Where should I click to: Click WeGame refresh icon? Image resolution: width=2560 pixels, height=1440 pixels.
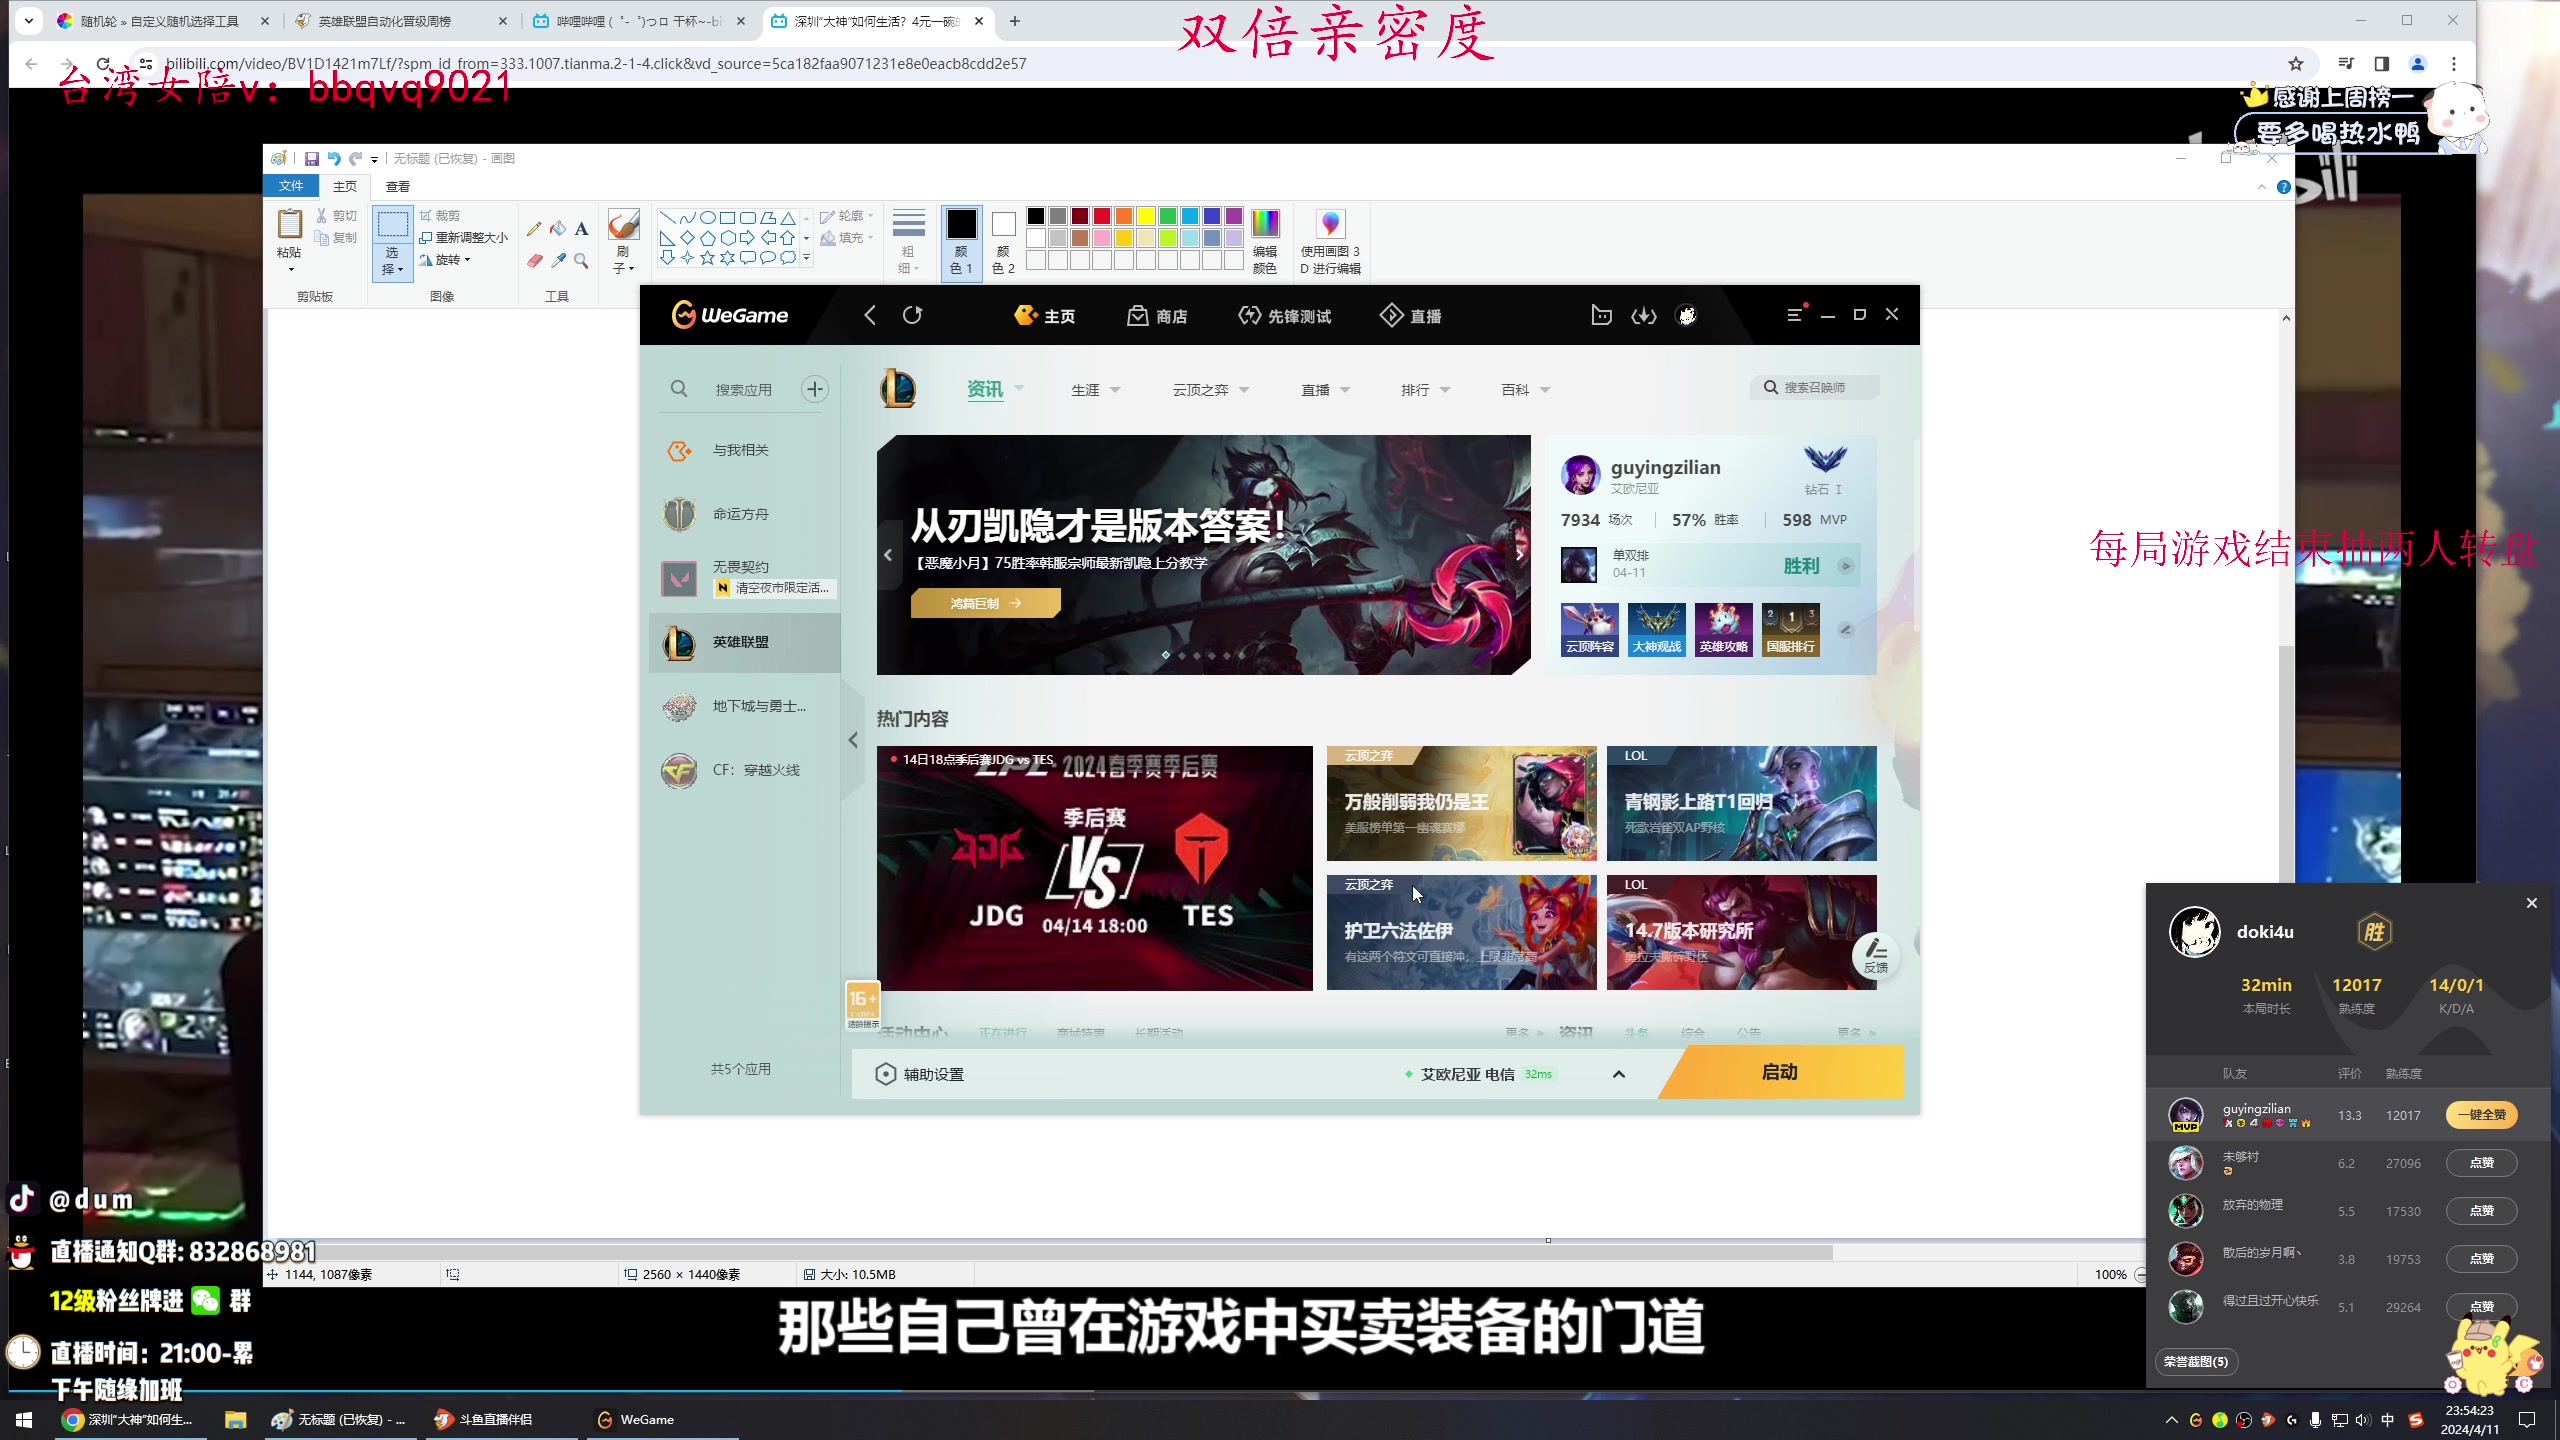[x=912, y=316]
